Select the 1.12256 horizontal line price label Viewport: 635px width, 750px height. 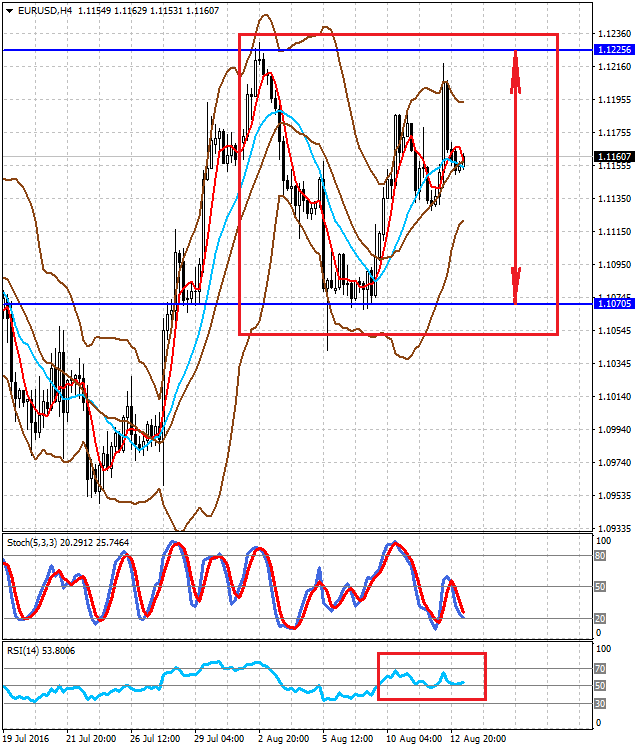tap(614, 50)
